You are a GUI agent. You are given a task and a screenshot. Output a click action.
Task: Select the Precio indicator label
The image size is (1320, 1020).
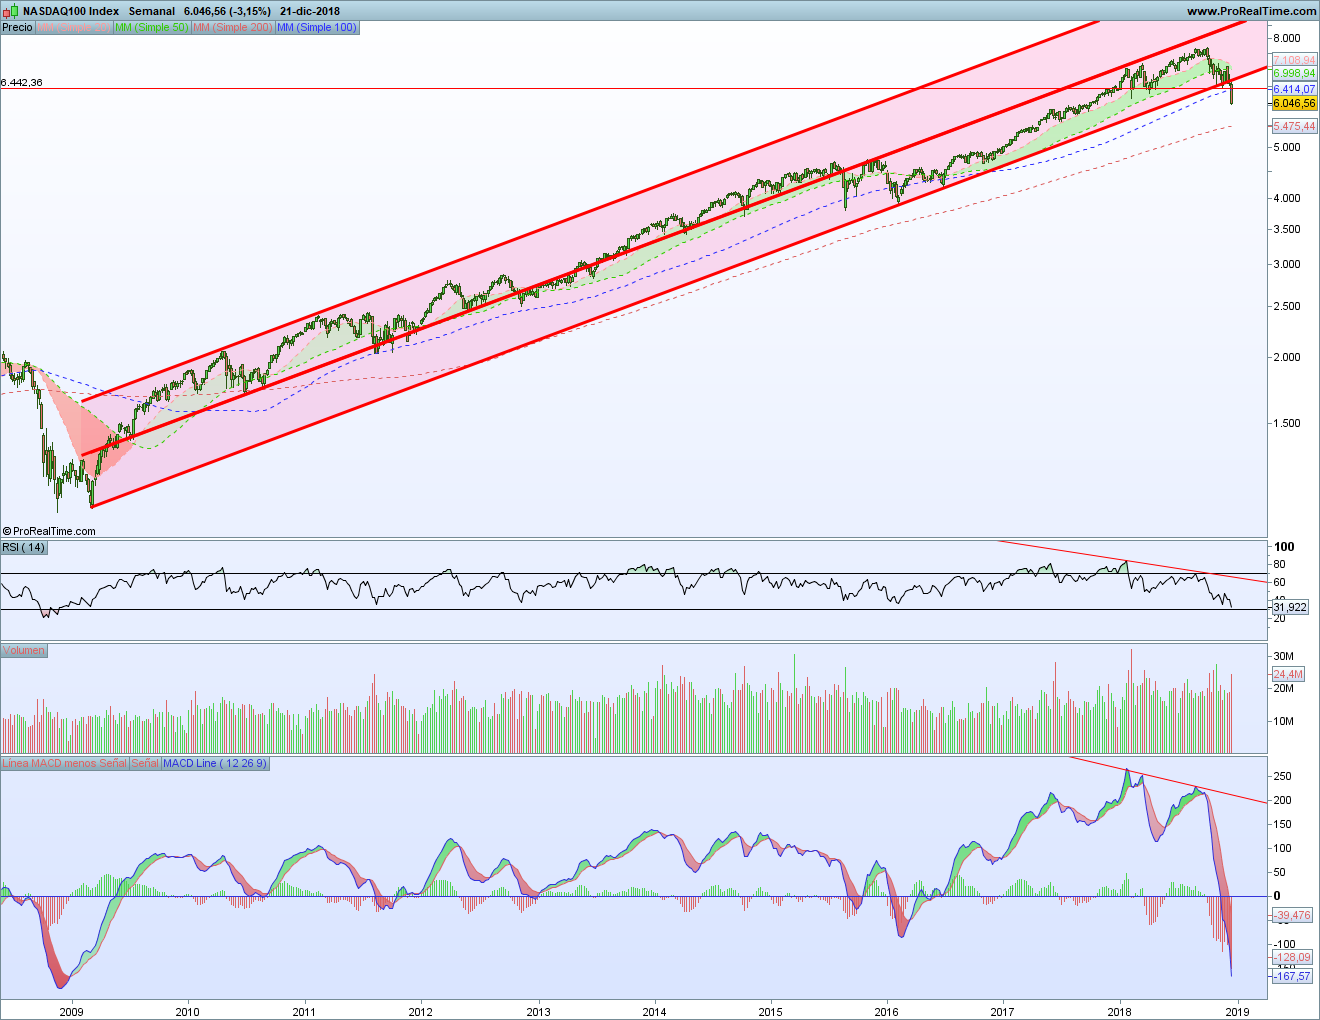(17, 27)
